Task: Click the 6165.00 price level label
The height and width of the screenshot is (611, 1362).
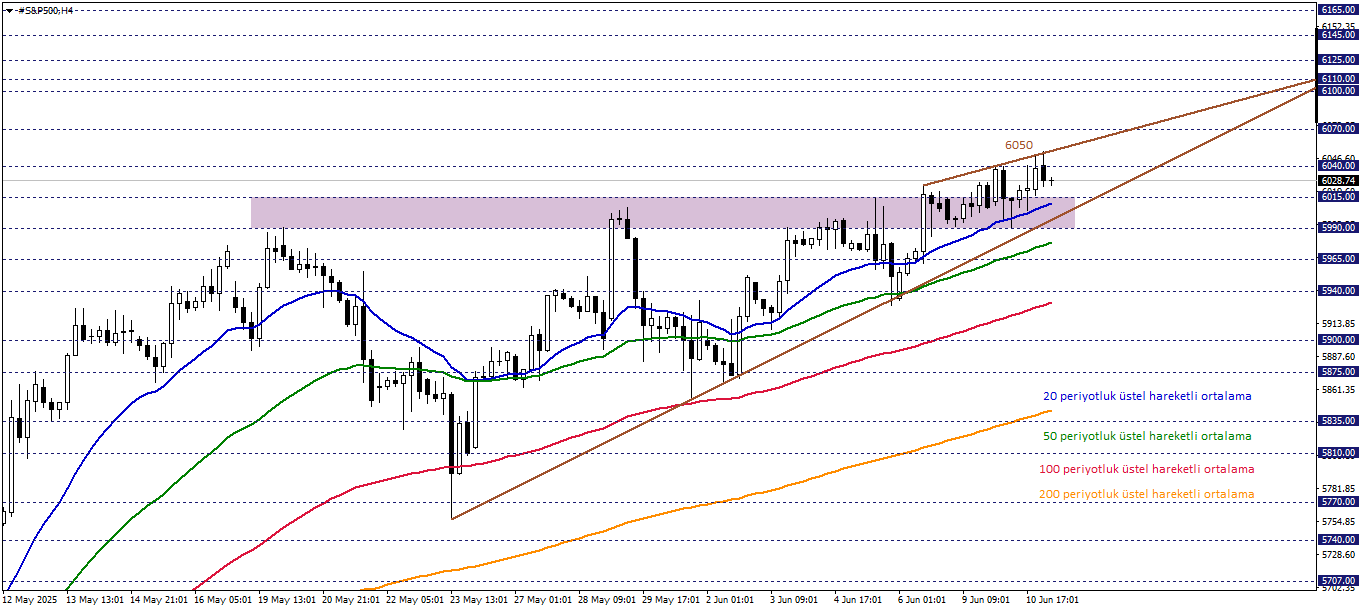Action: pyautogui.click(x=1337, y=9)
